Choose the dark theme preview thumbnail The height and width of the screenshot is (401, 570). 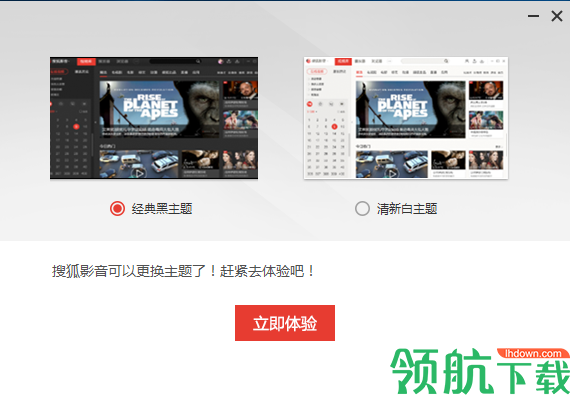coord(154,118)
